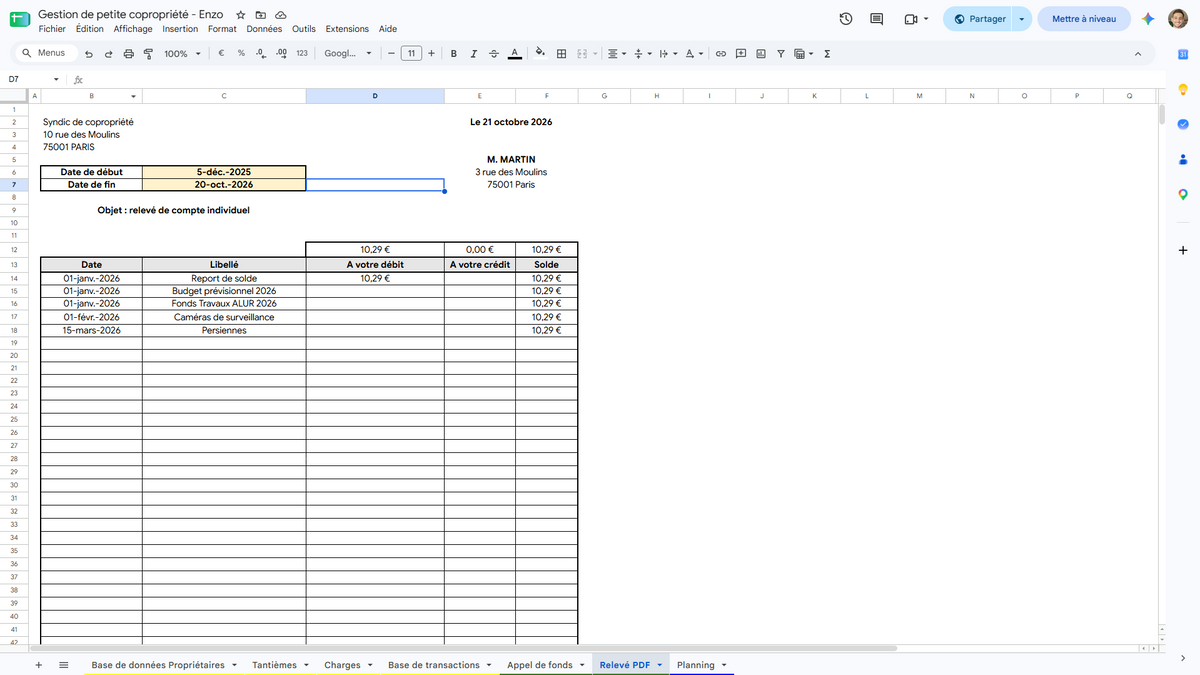Switch to the Appel de fonds tab
1200x675 pixels.
(x=540, y=665)
